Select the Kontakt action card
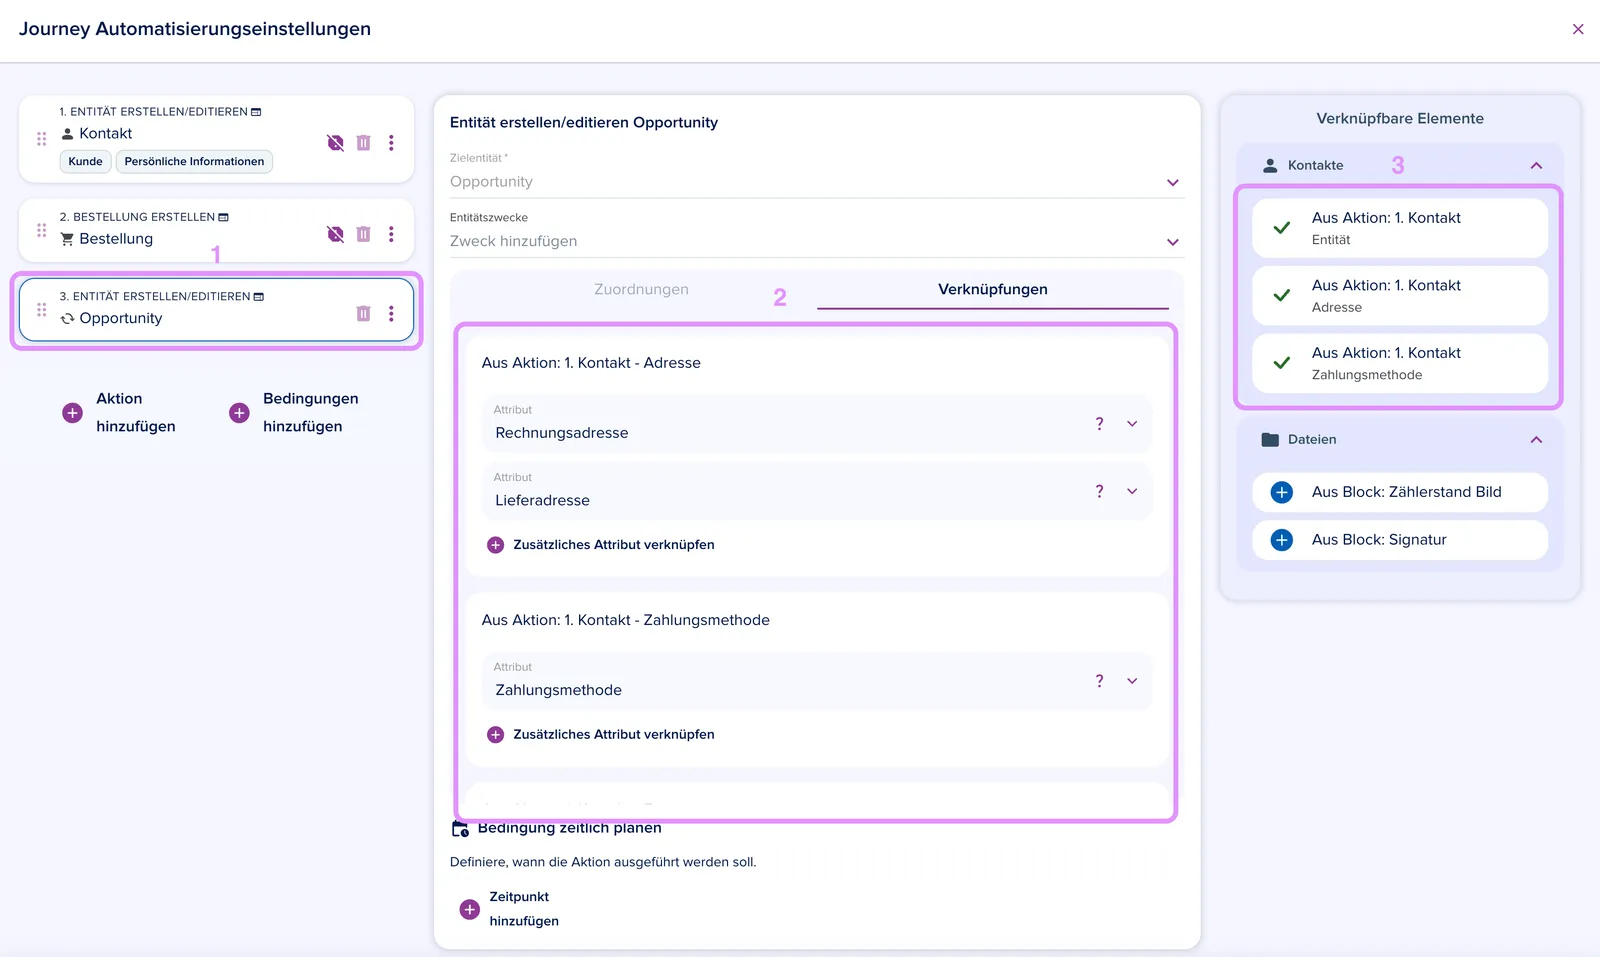Viewport: 1600px width, 957px height. point(216,139)
